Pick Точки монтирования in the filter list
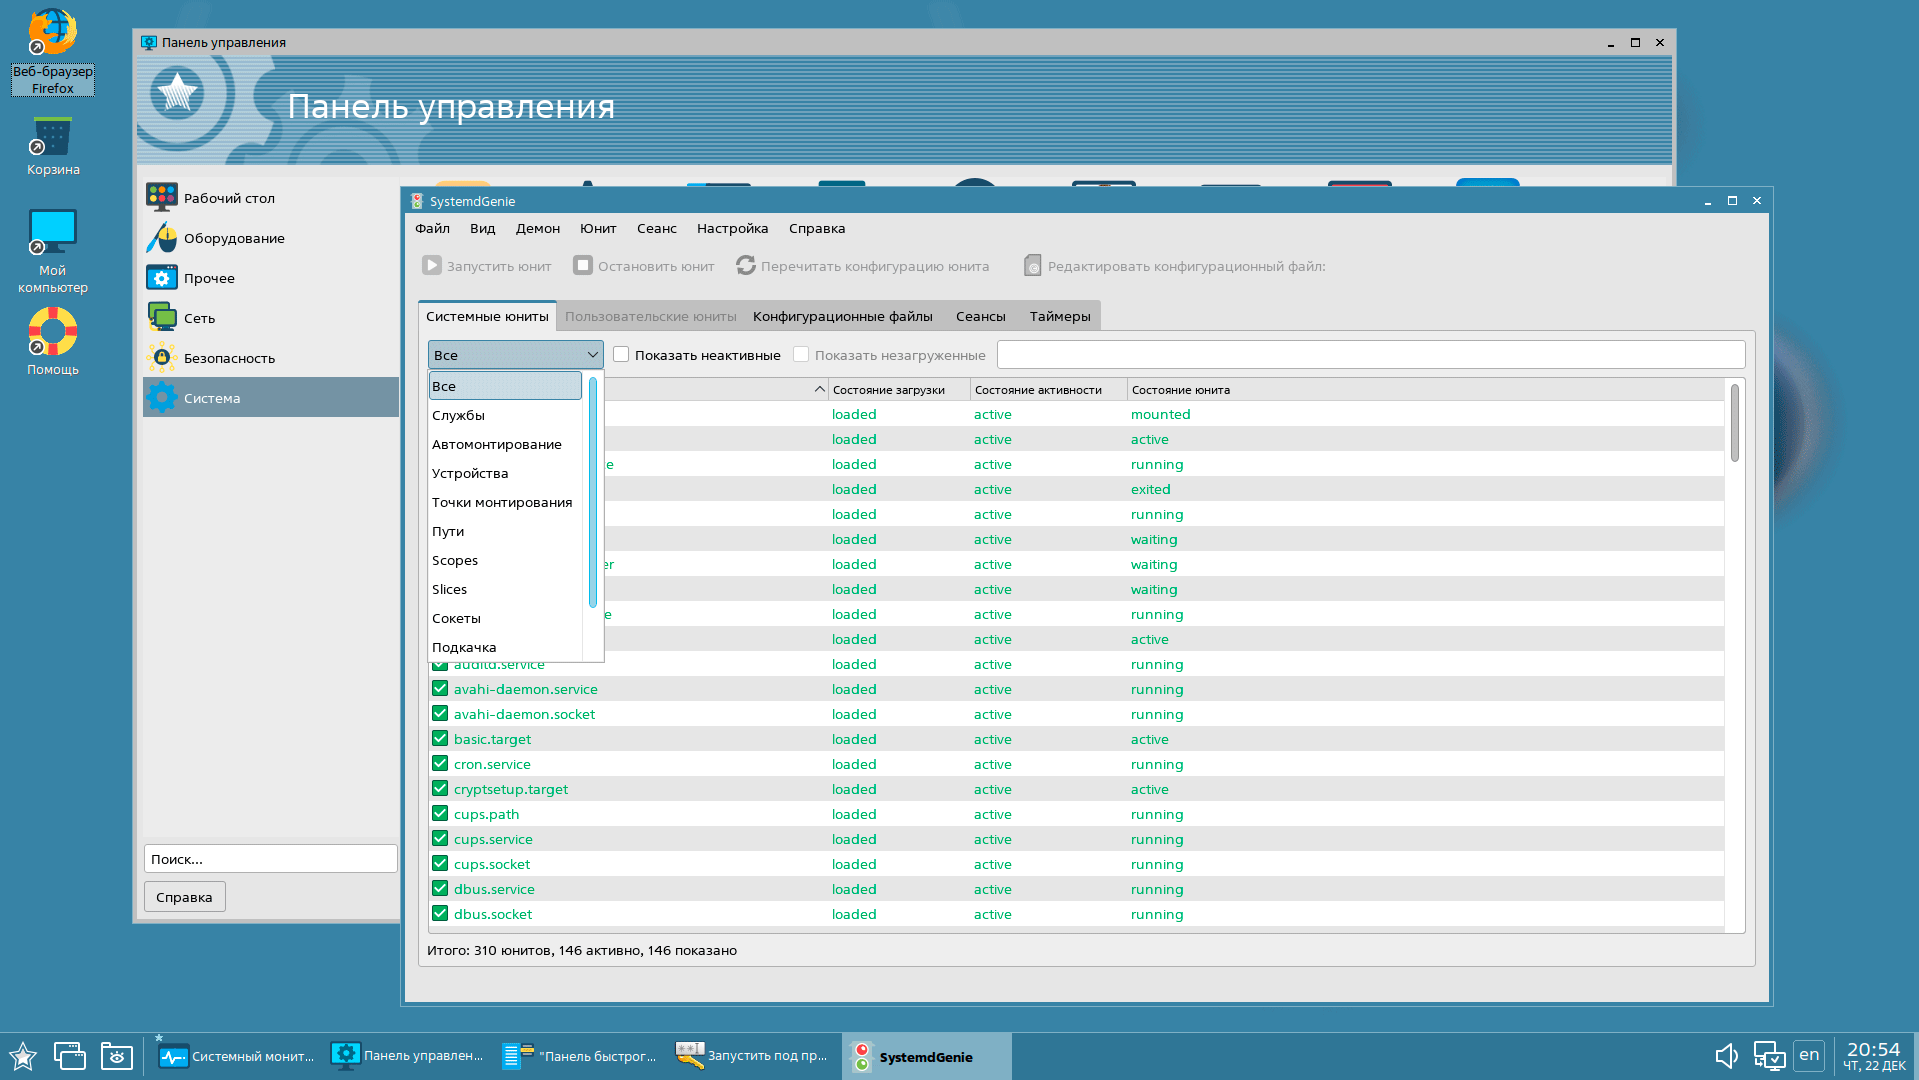The height and width of the screenshot is (1080, 1919). [x=502, y=503]
